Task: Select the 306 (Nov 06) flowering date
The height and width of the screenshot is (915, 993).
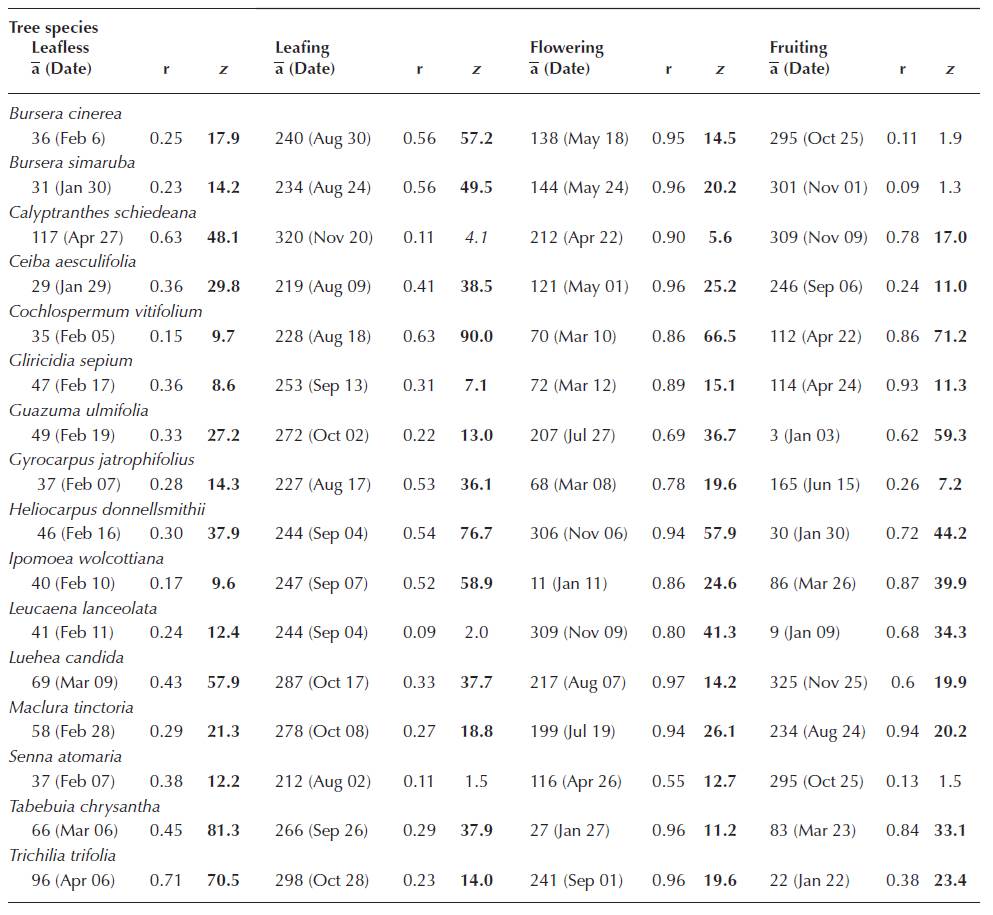Action: 579,534
